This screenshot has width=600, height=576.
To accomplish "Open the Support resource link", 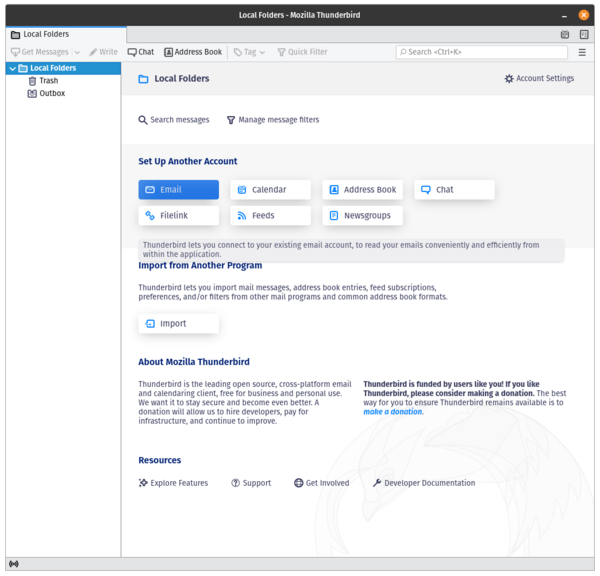I will pyautogui.click(x=251, y=483).
